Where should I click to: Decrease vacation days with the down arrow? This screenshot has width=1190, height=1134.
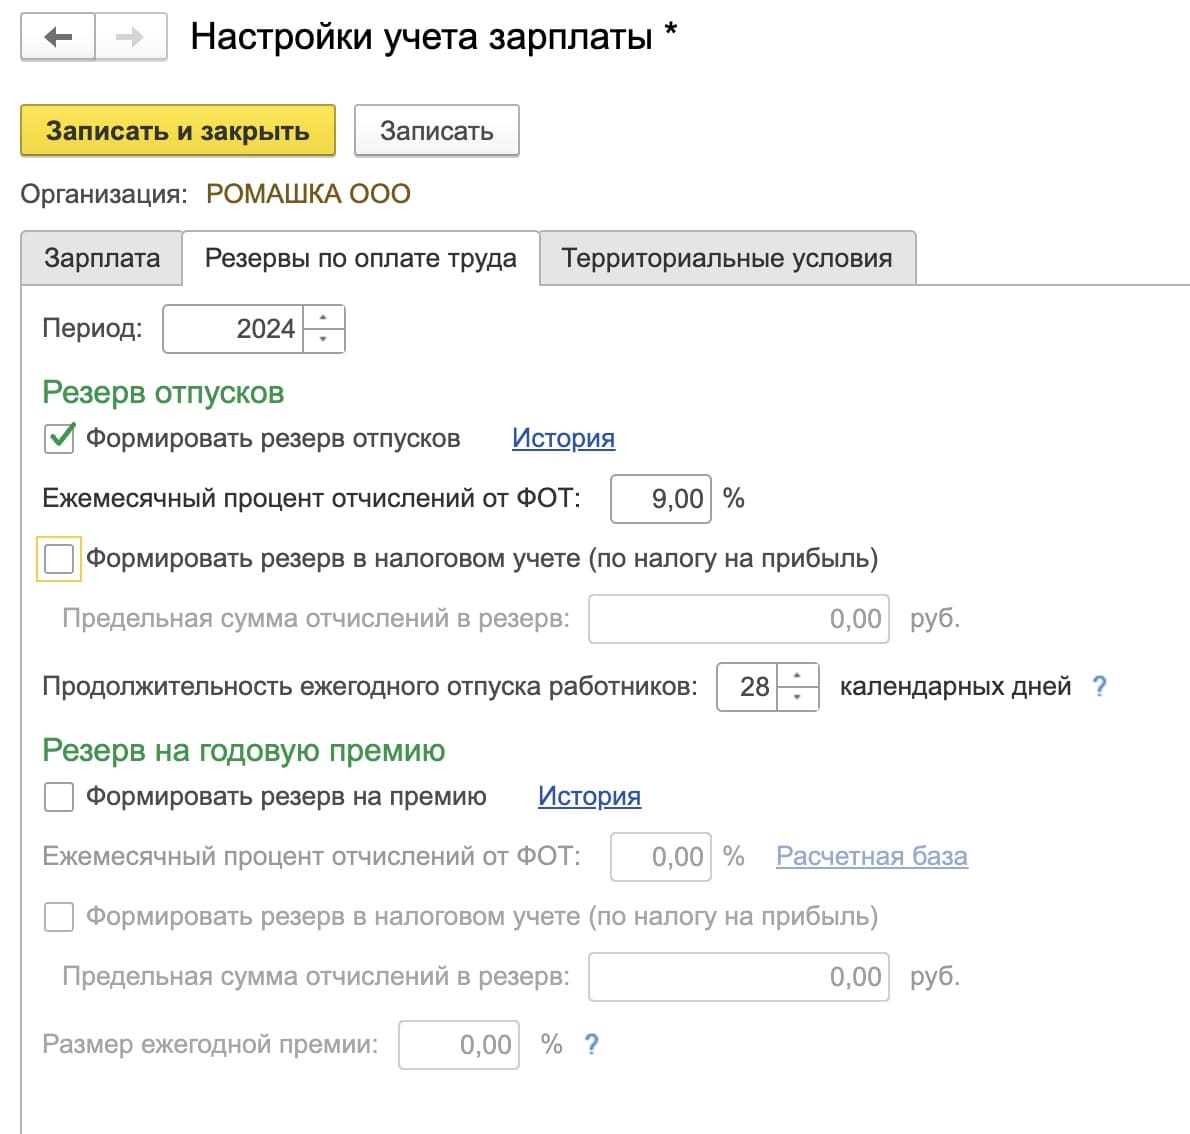(797, 698)
